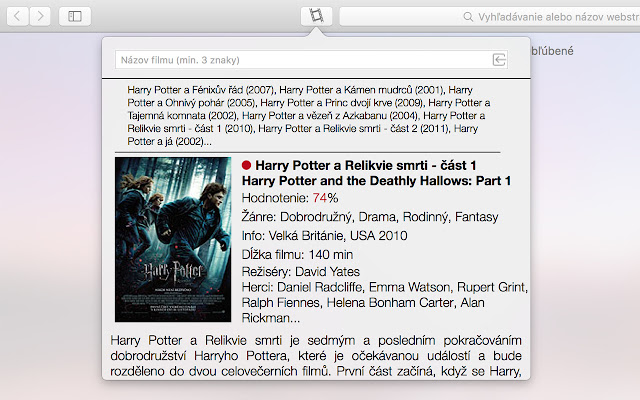Screen dimensions: 640x400
Task: Click the 'Herci: Daniel Radcliffe' cast line
Action: point(384,302)
